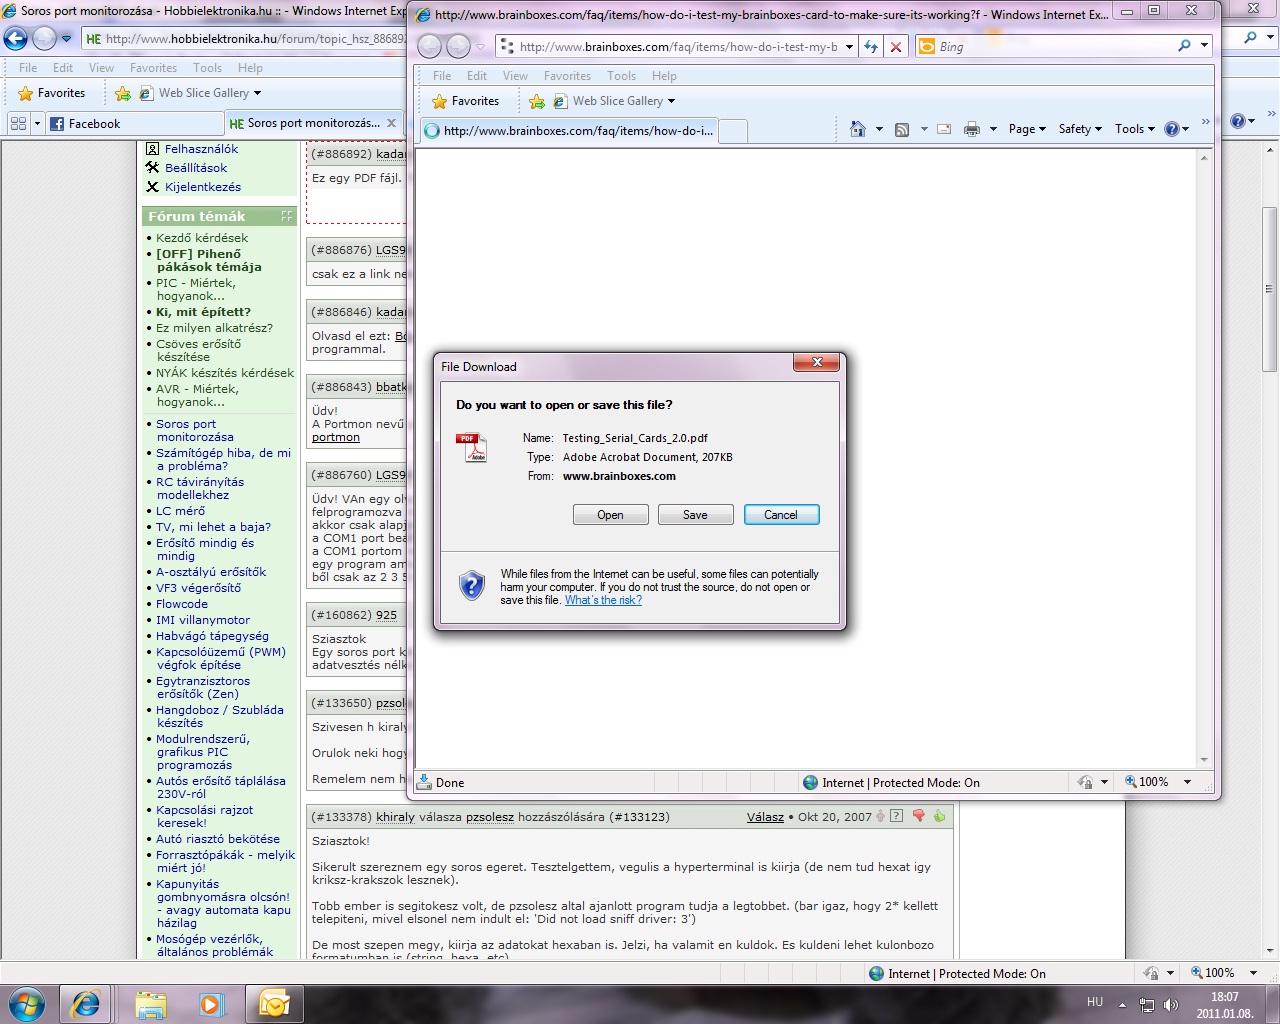Expand the brainboxes address bar dropdown
1280x1024 pixels.
coord(849,46)
